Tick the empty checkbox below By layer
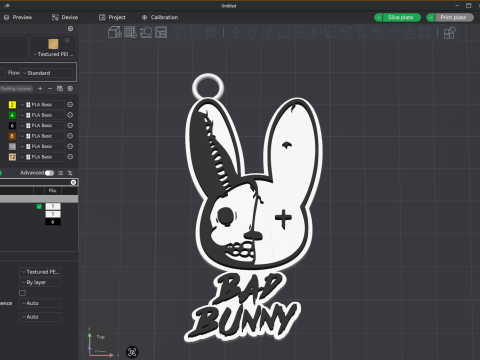The image size is (480, 360). pos(22,293)
